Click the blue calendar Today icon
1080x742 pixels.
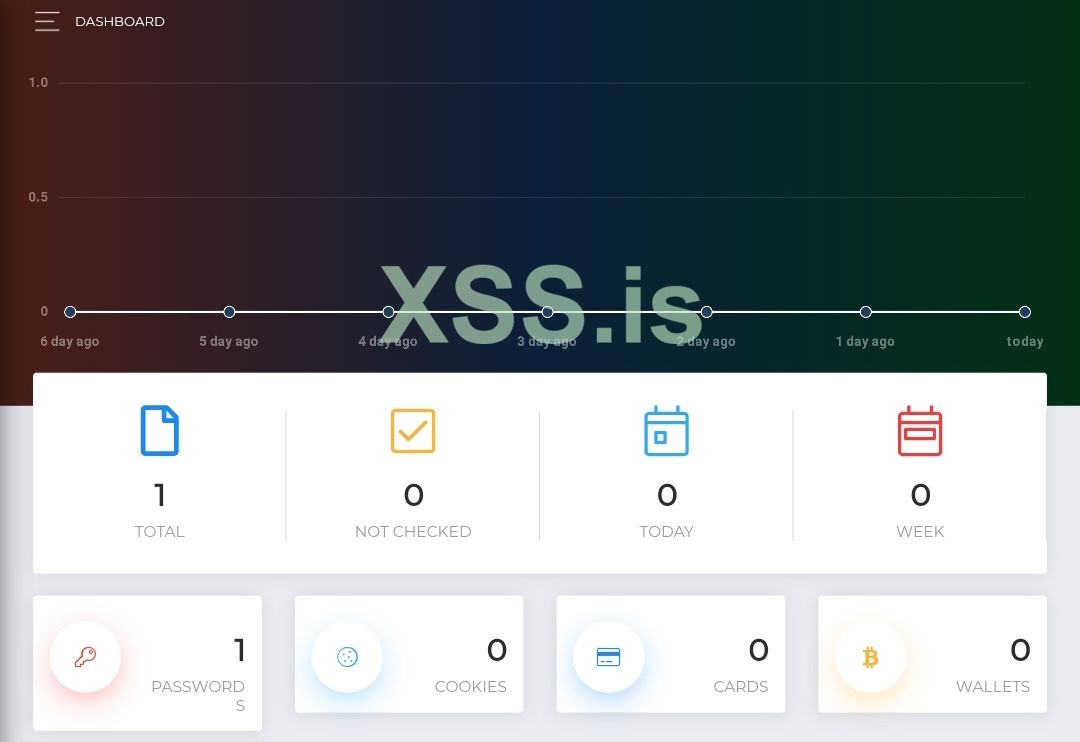(666, 431)
